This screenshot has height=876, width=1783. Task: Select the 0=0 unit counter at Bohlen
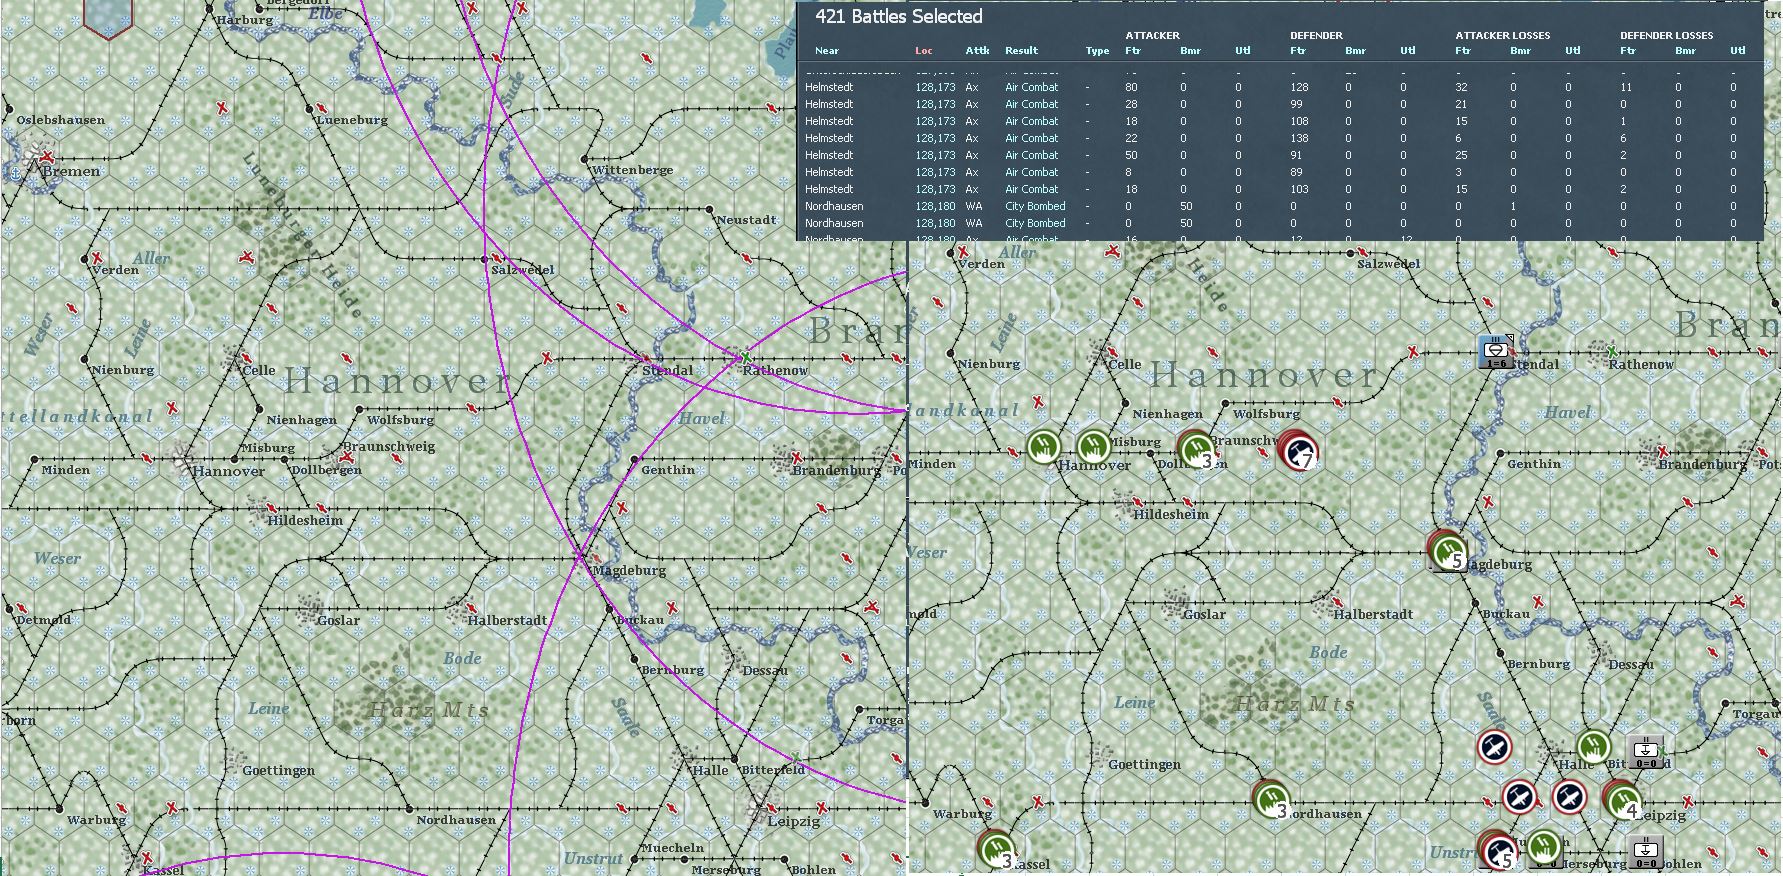[x=1645, y=852]
